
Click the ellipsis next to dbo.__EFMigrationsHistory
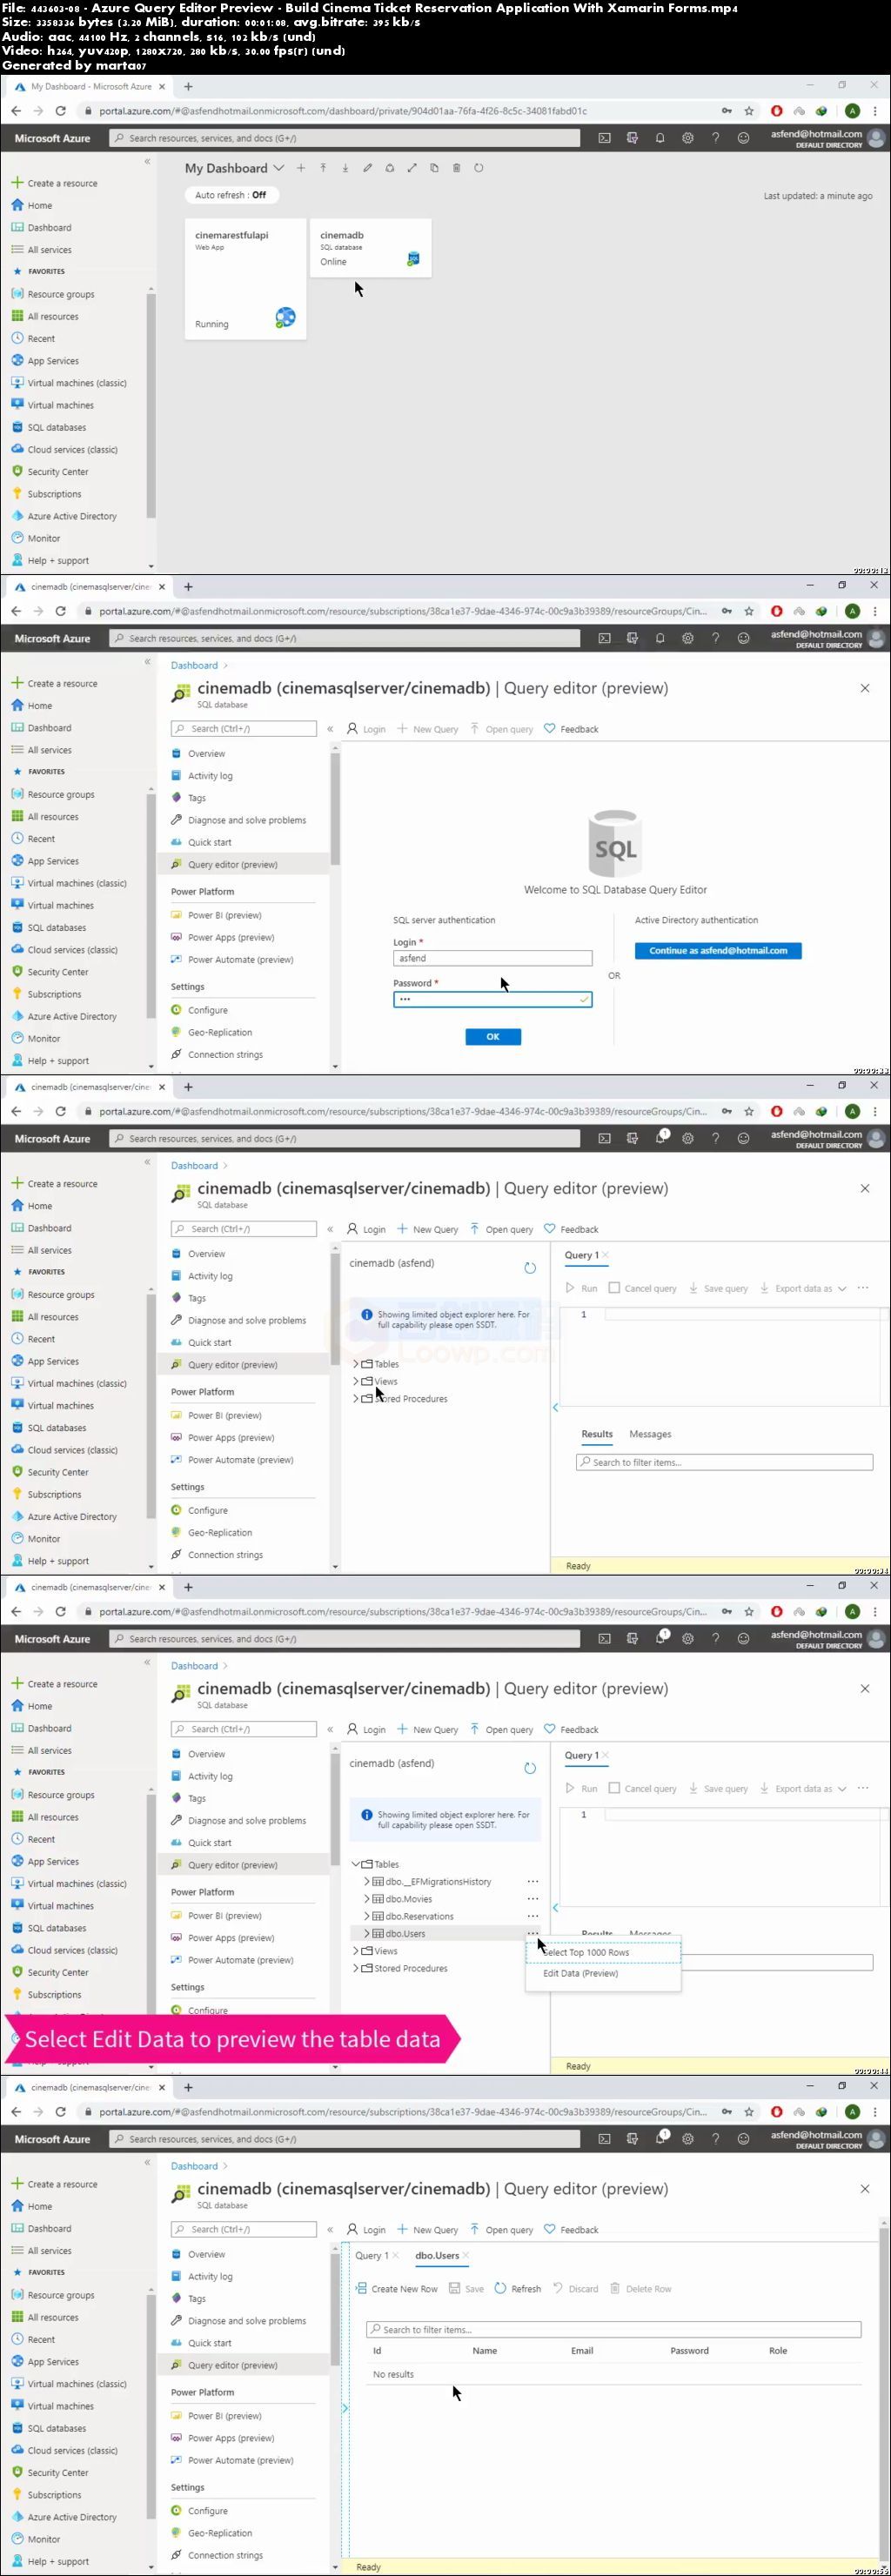tap(533, 1881)
